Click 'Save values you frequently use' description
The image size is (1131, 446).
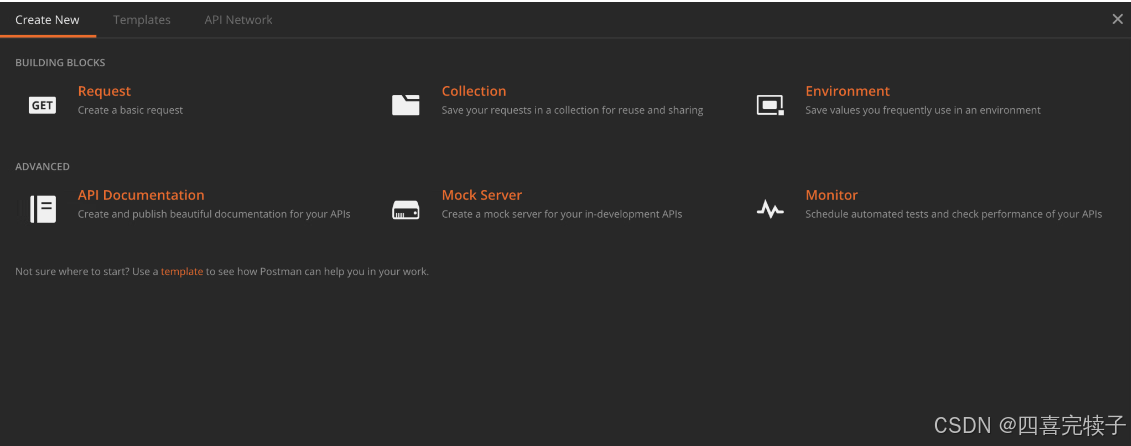(x=923, y=110)
